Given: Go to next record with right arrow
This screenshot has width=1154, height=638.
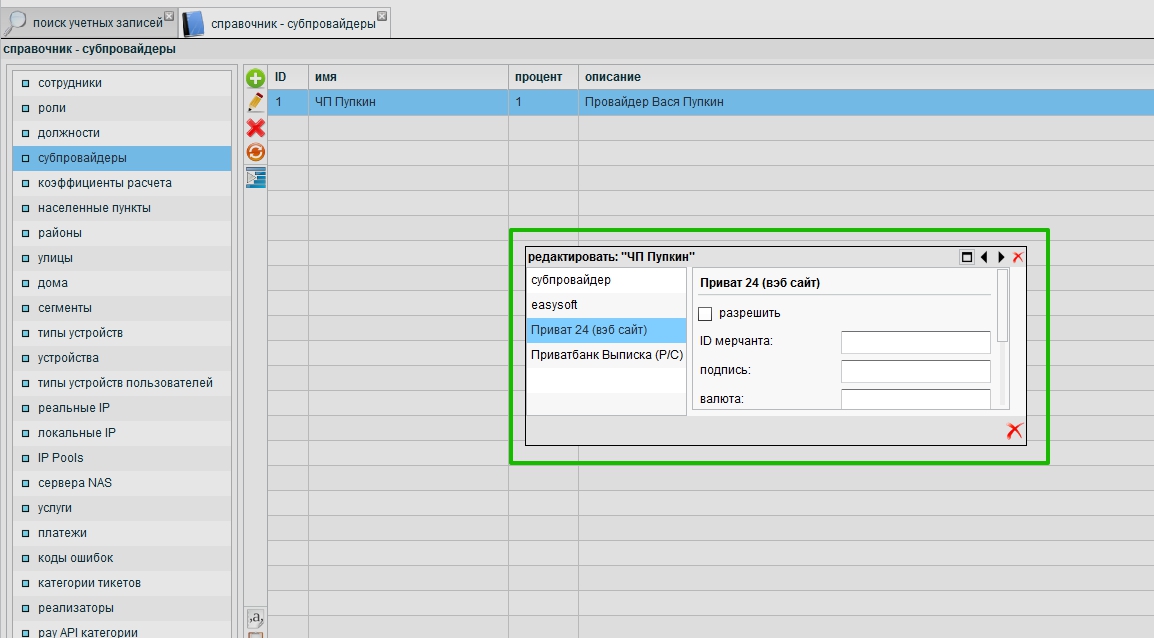Looking at the screenshot, I should point(1001,257).
